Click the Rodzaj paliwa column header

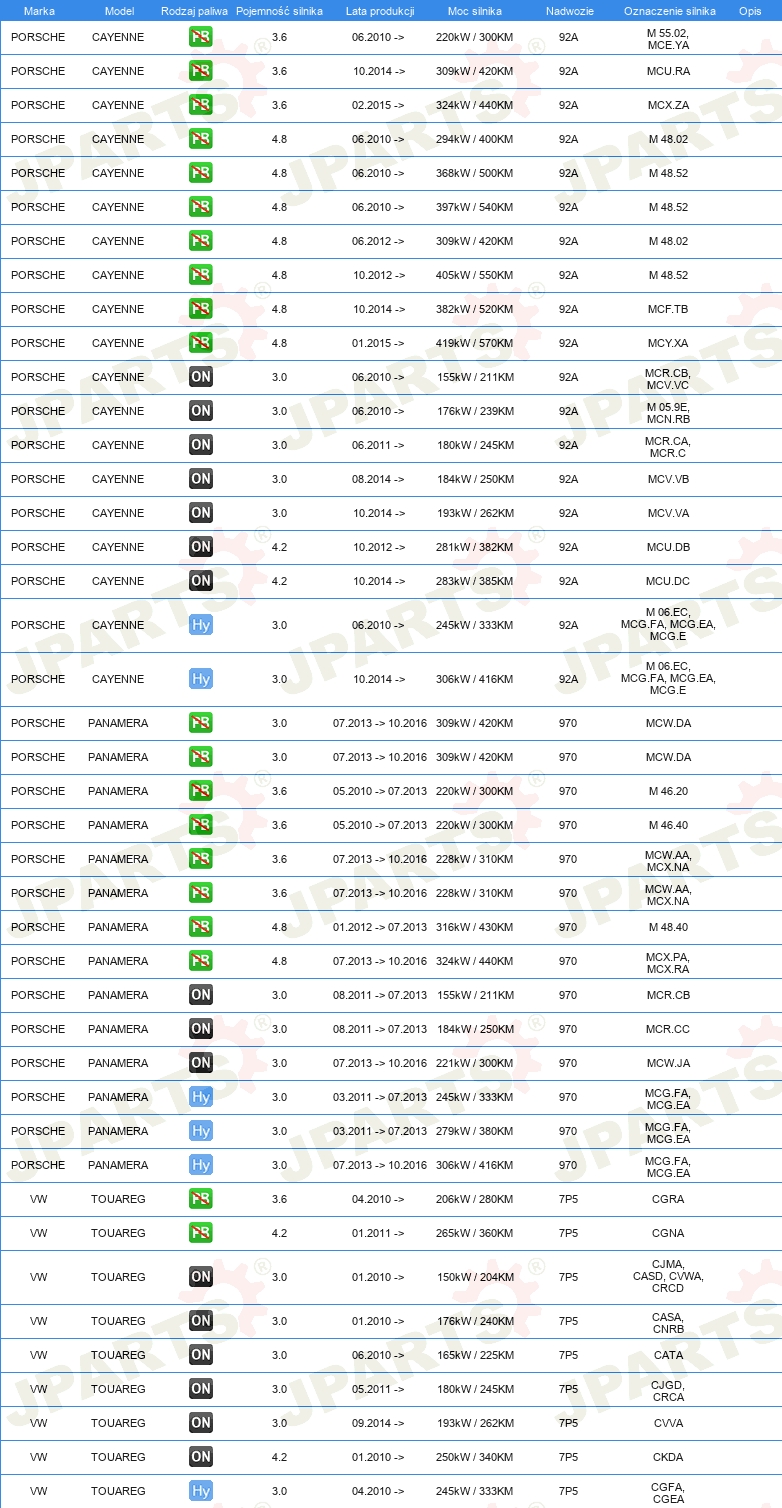pos(195,11)
